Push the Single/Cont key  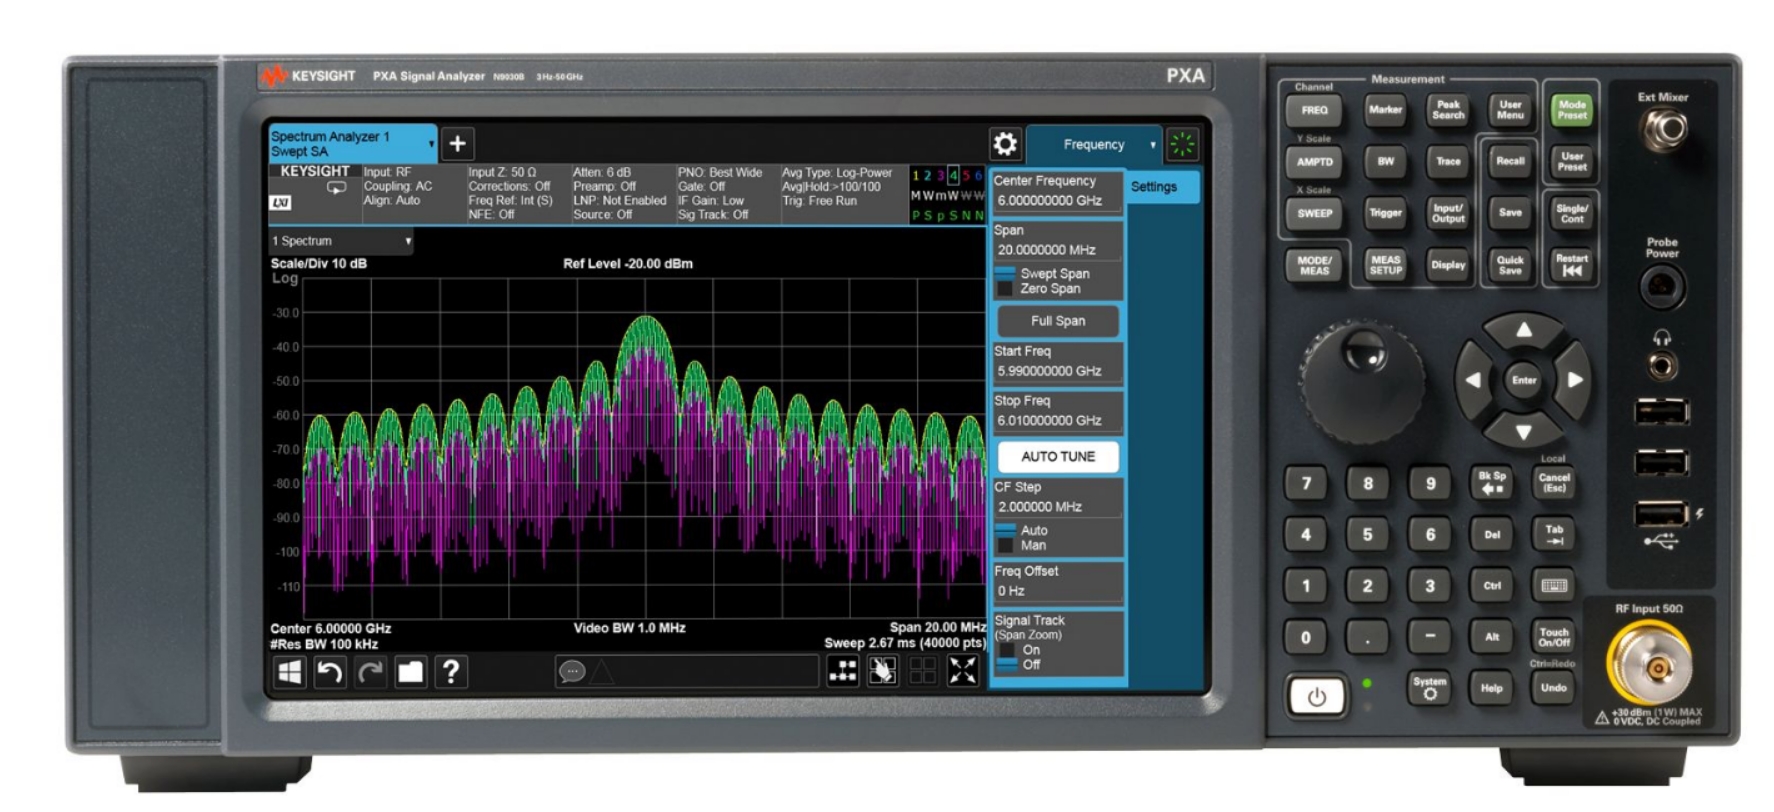[1571, 213]
